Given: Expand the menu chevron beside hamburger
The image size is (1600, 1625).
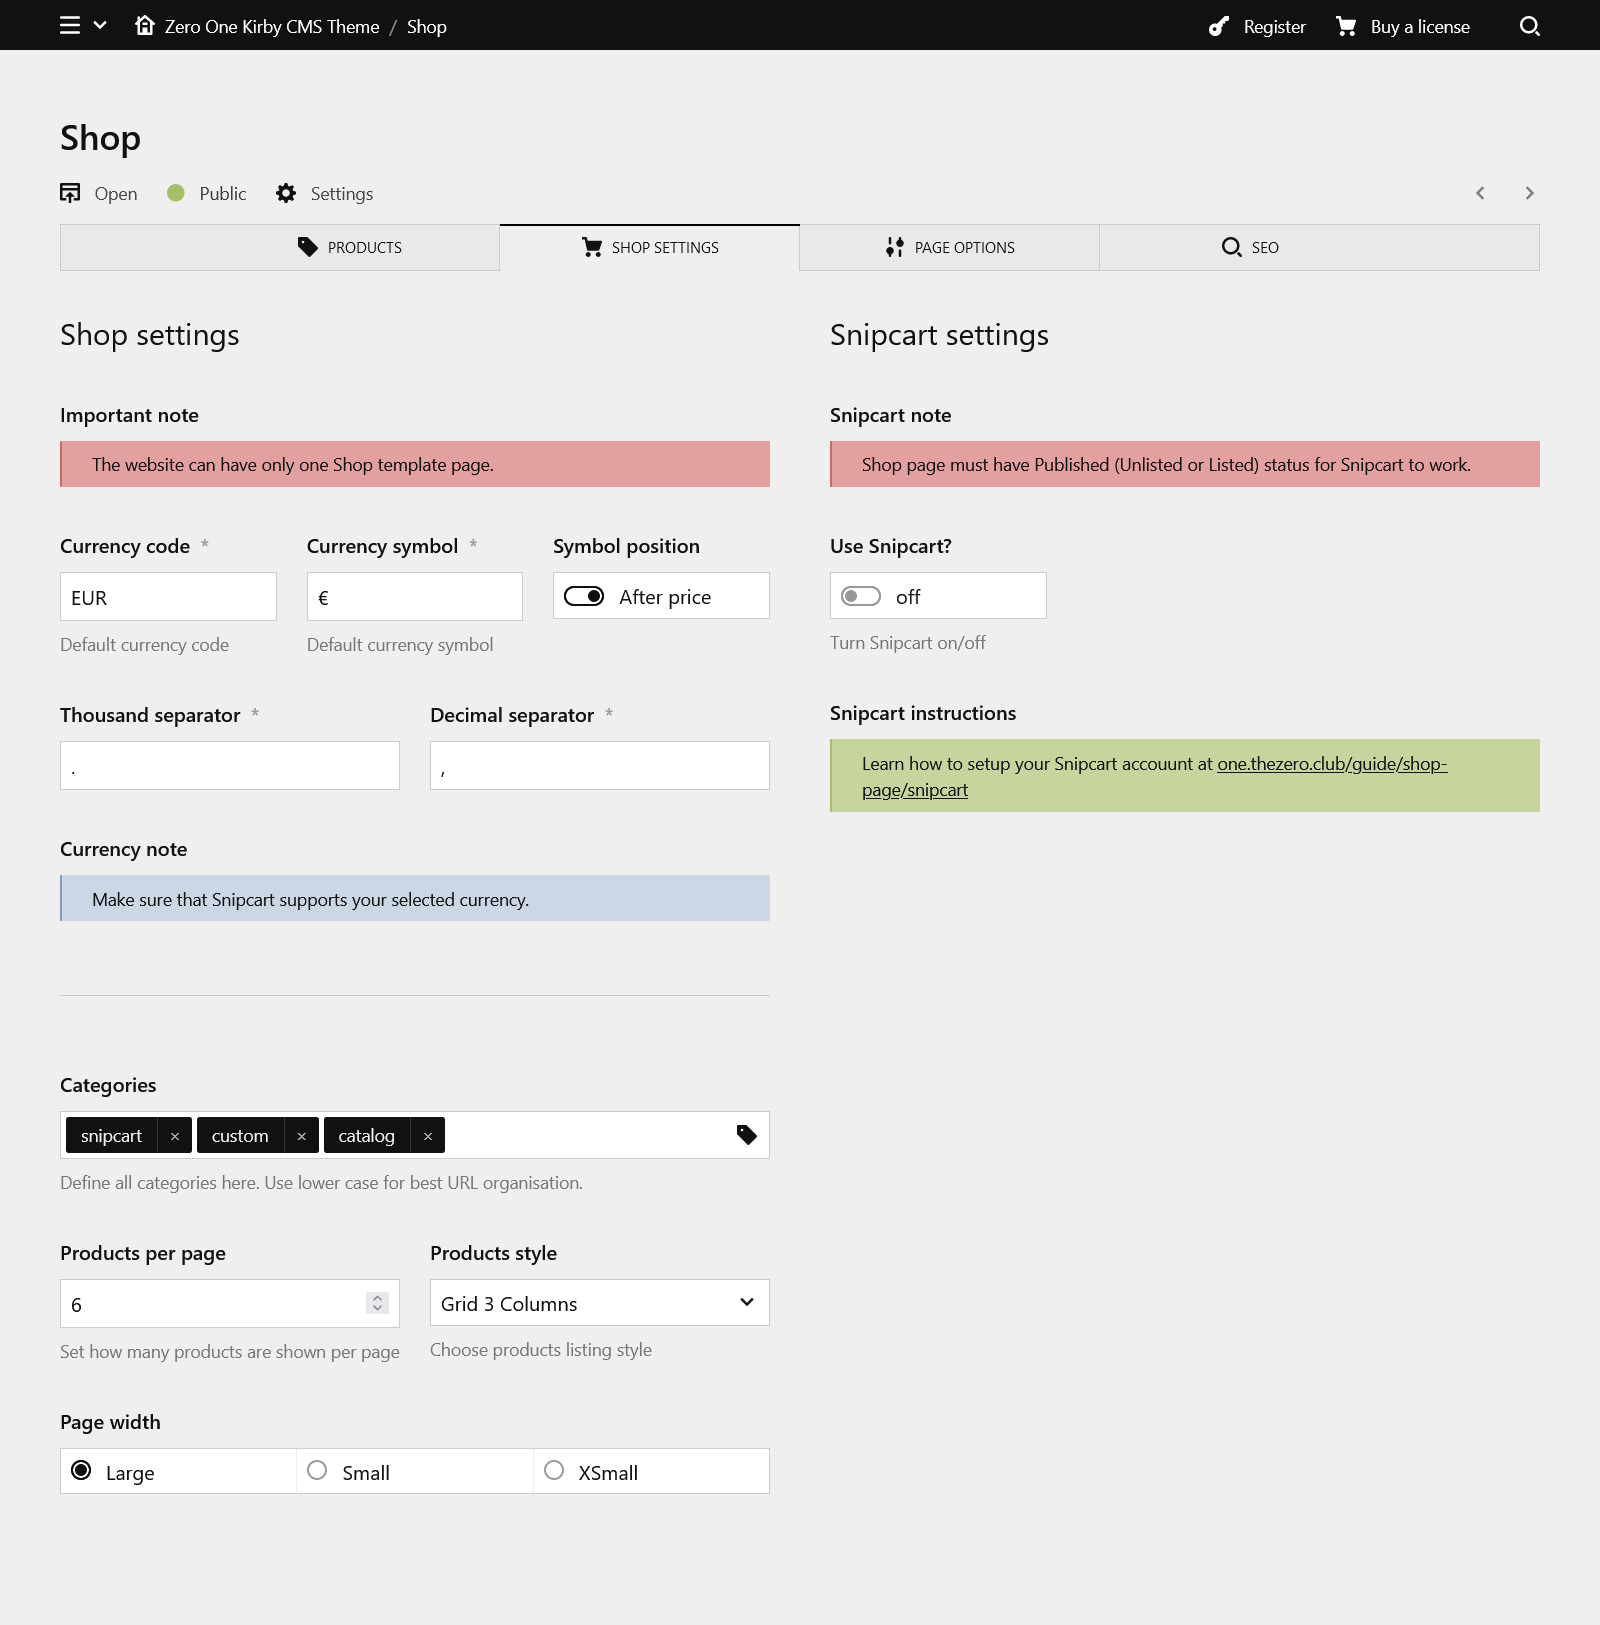Looking at the screenshot, I should 100,25.
